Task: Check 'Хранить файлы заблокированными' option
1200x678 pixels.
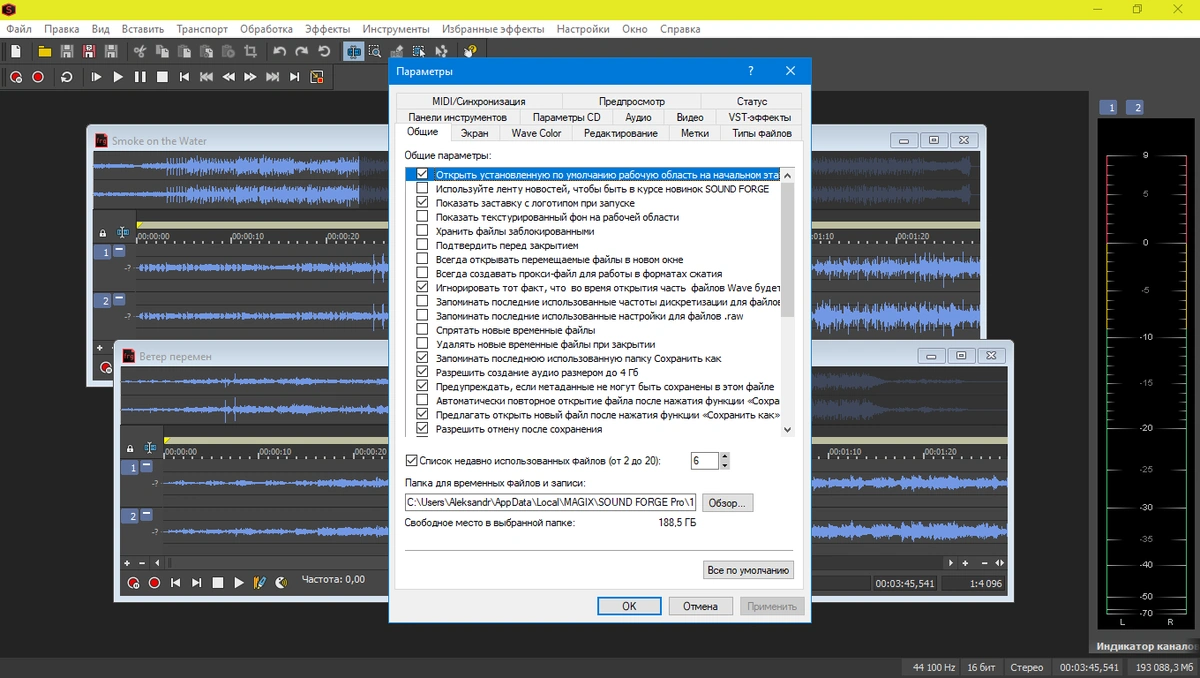Action: tap(422, 231)
